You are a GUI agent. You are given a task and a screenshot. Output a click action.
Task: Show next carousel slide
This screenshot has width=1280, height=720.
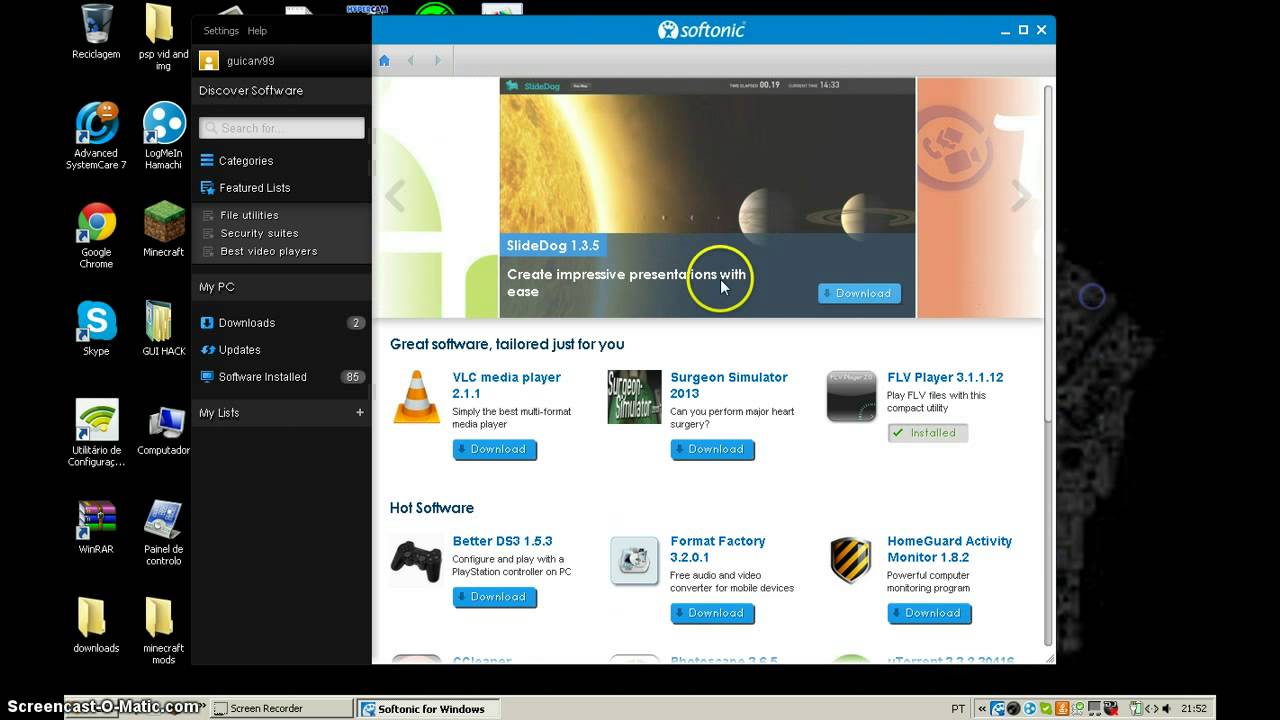(1021, 197)
